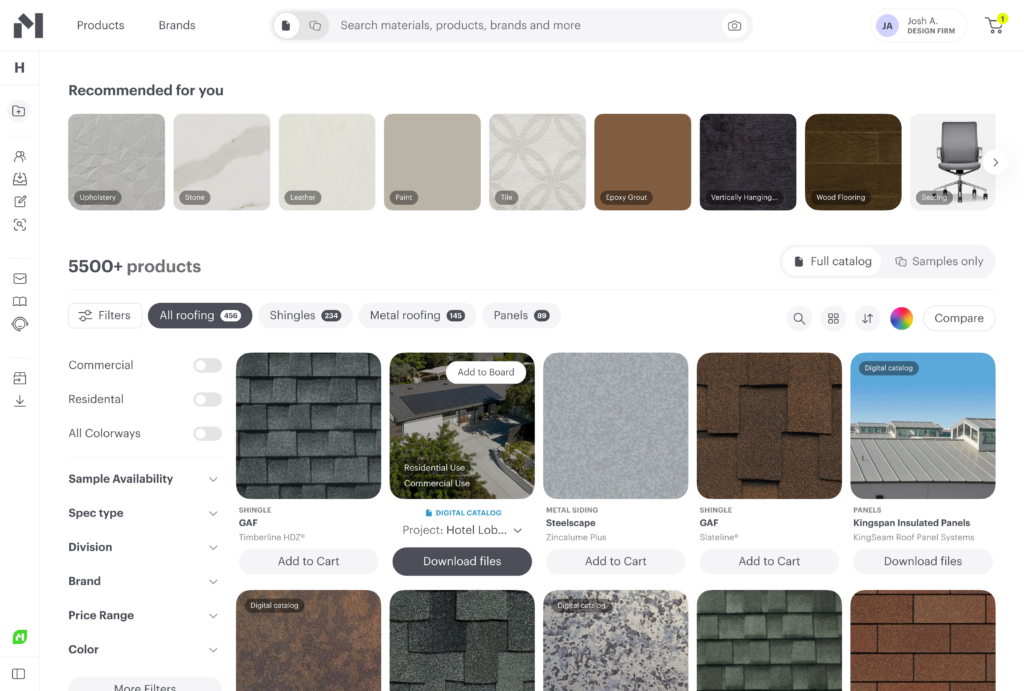Click the Steelscape Zincalume Plus thumbnail

click(615, 425)
